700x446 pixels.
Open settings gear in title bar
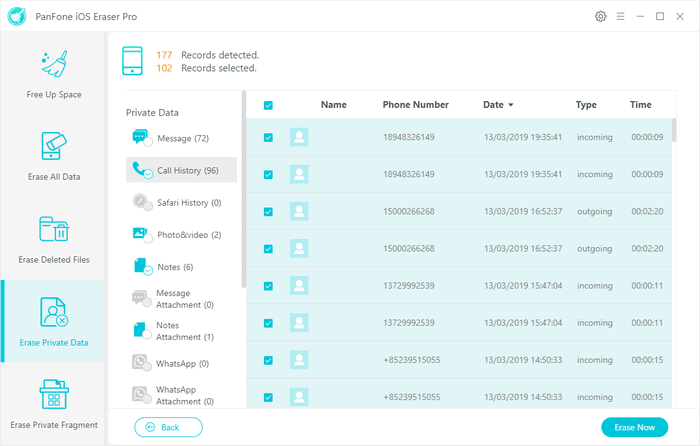(600, 17)
